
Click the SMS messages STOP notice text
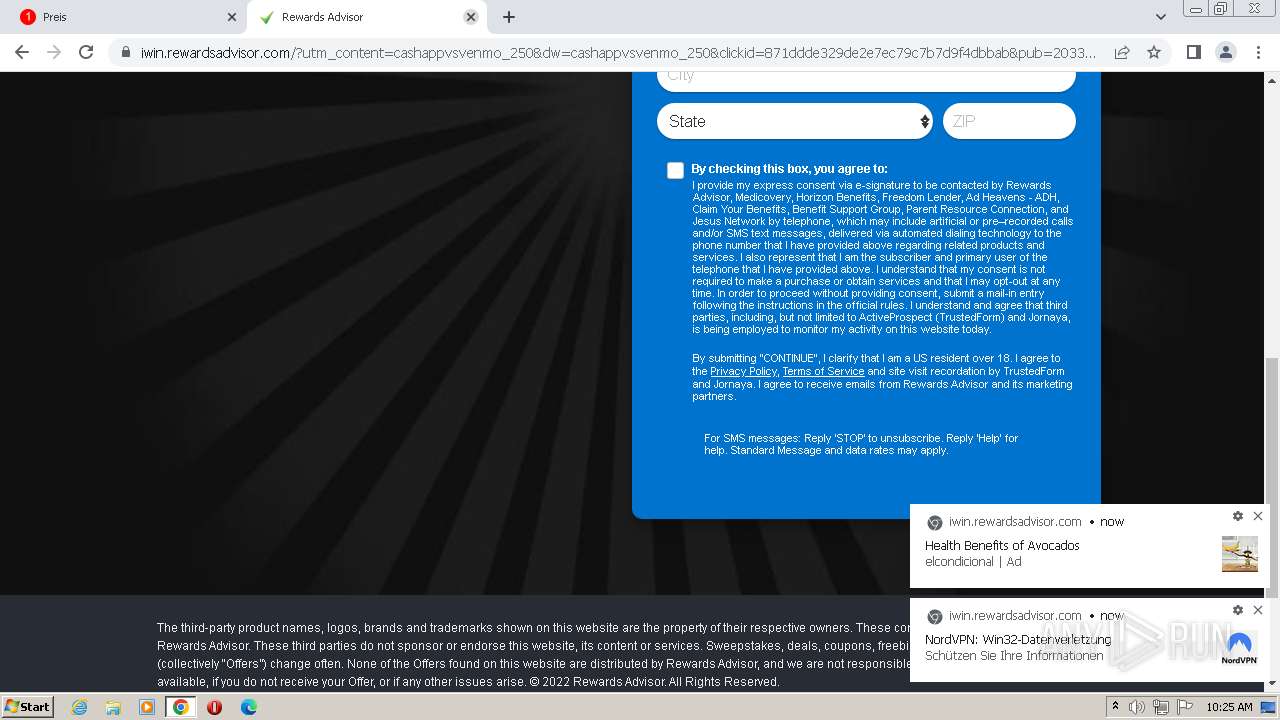861,444
